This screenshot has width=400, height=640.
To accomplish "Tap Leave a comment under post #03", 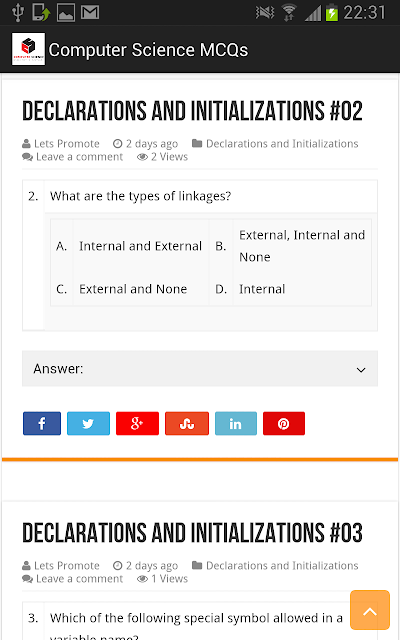I will 79,579.
